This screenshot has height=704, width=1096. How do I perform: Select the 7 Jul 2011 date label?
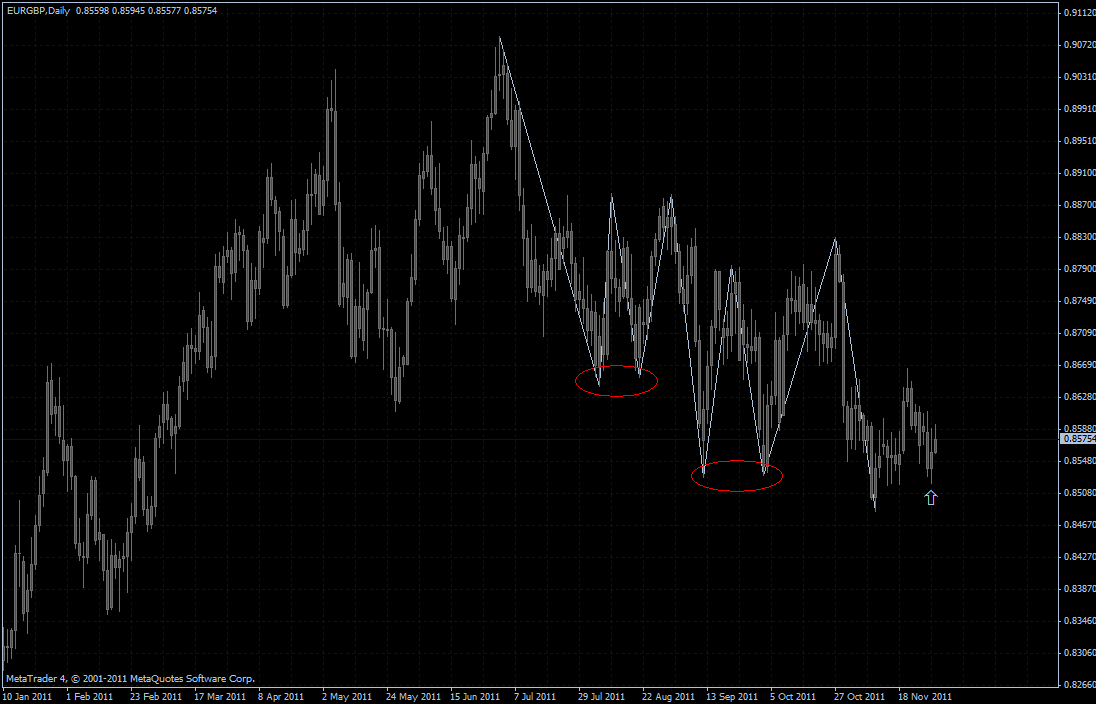coord(535,696)
